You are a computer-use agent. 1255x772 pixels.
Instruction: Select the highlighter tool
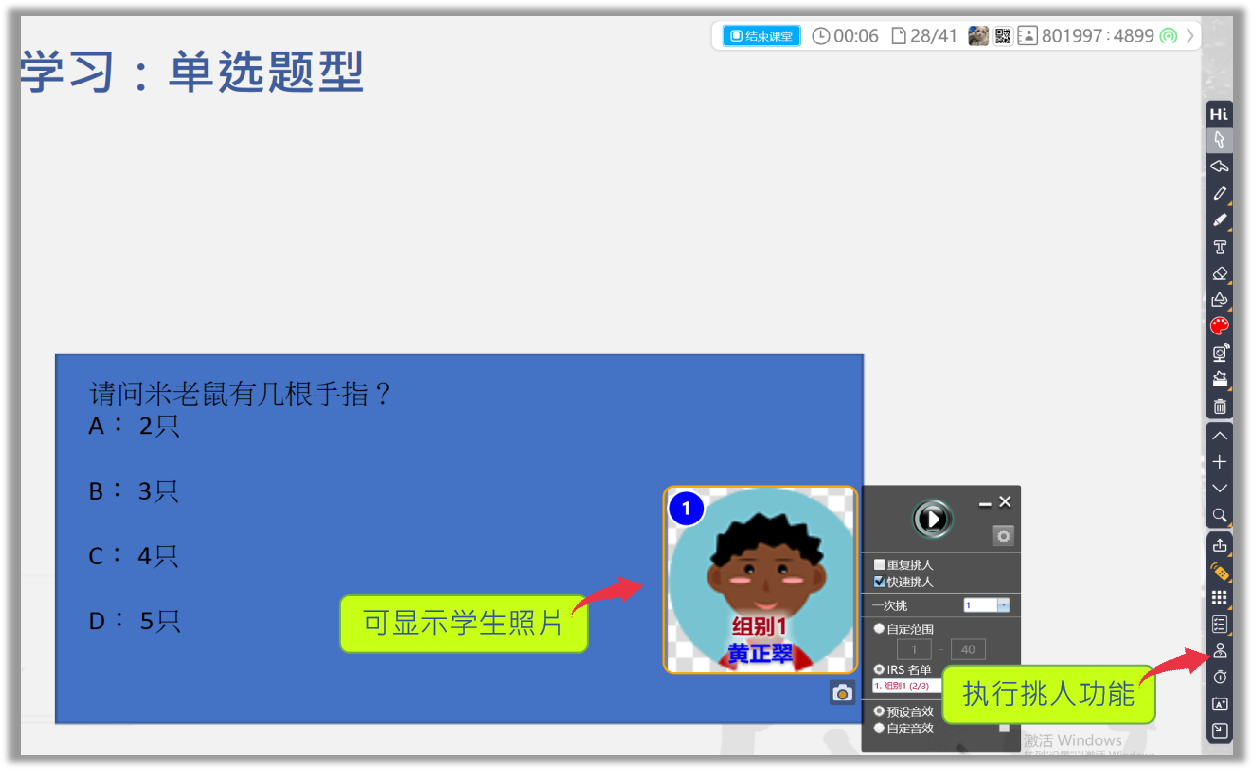point(1219,220)
